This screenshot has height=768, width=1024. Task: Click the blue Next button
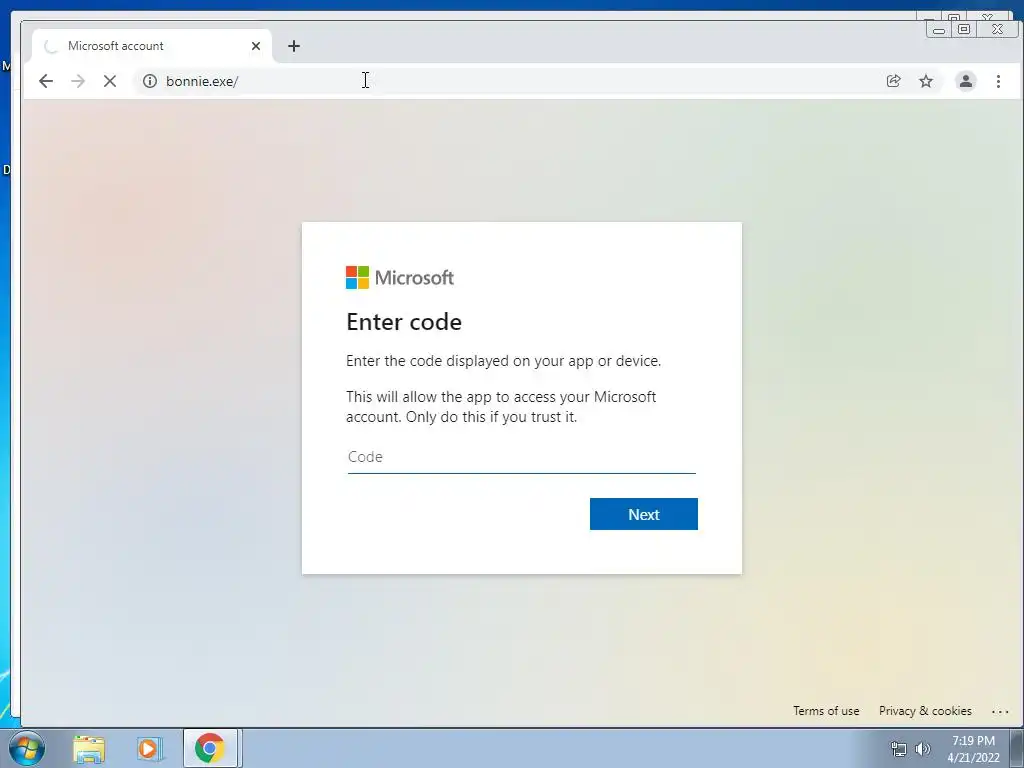[643, 514]
